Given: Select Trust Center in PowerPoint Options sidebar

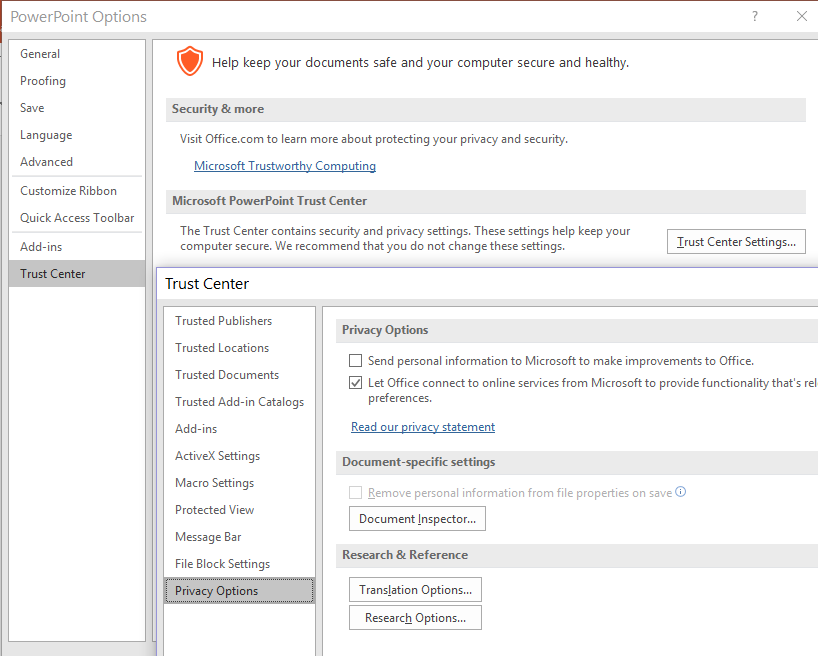Looking at the screenshot, I should [x=77, y=273].
